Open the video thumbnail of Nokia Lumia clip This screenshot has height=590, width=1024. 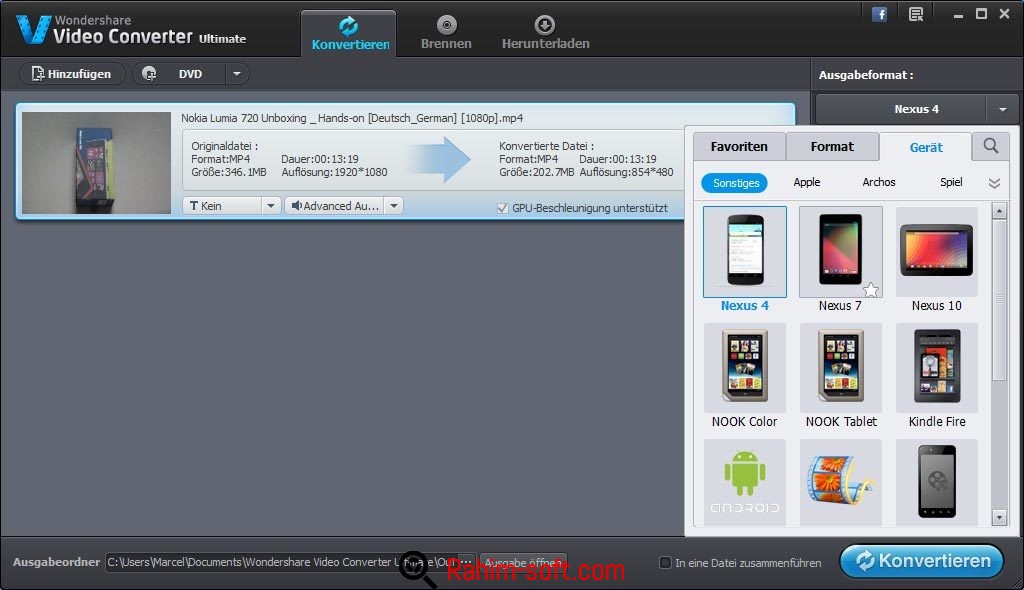[96, 163]
